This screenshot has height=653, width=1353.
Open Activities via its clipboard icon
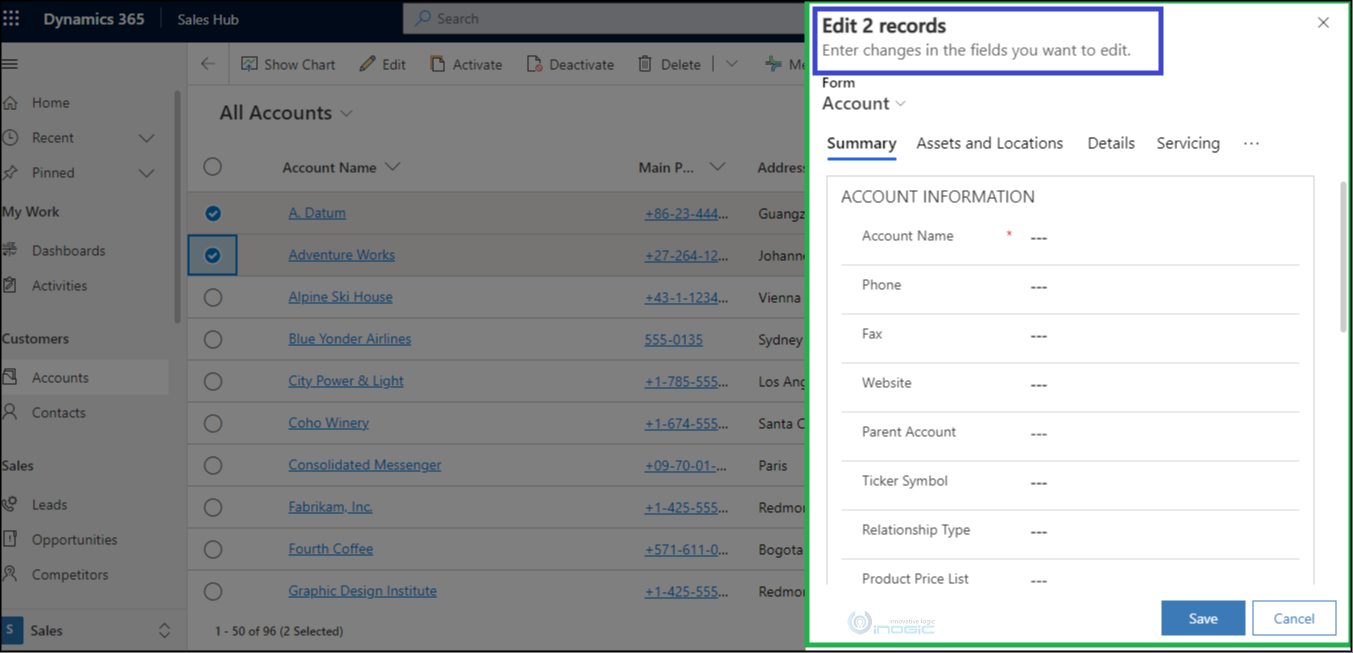(10, 285)
